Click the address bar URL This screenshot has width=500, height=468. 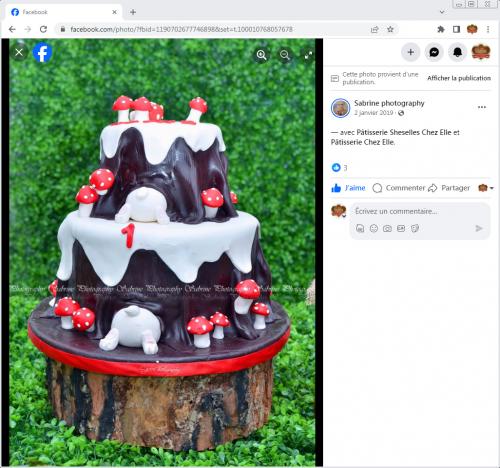click(x=181, y=29)
